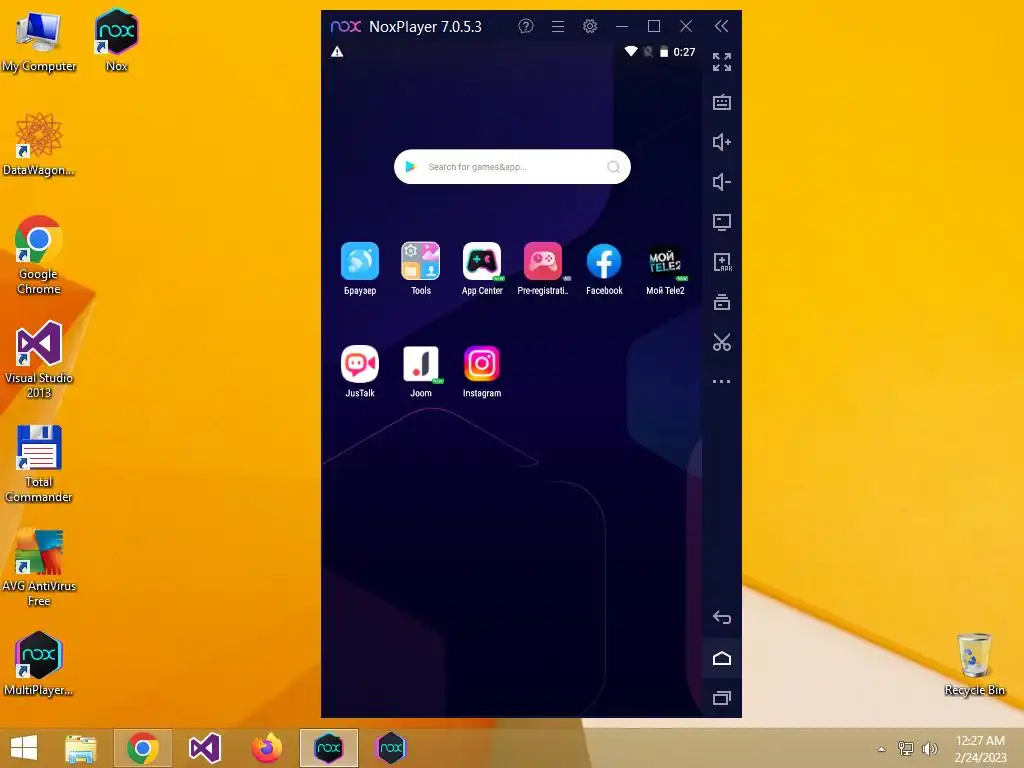Viewport: 1024px width, 768px height.
Task: Select Total Commander desktop shortcut
Action: pyautogui.click(x=39, y=464)
